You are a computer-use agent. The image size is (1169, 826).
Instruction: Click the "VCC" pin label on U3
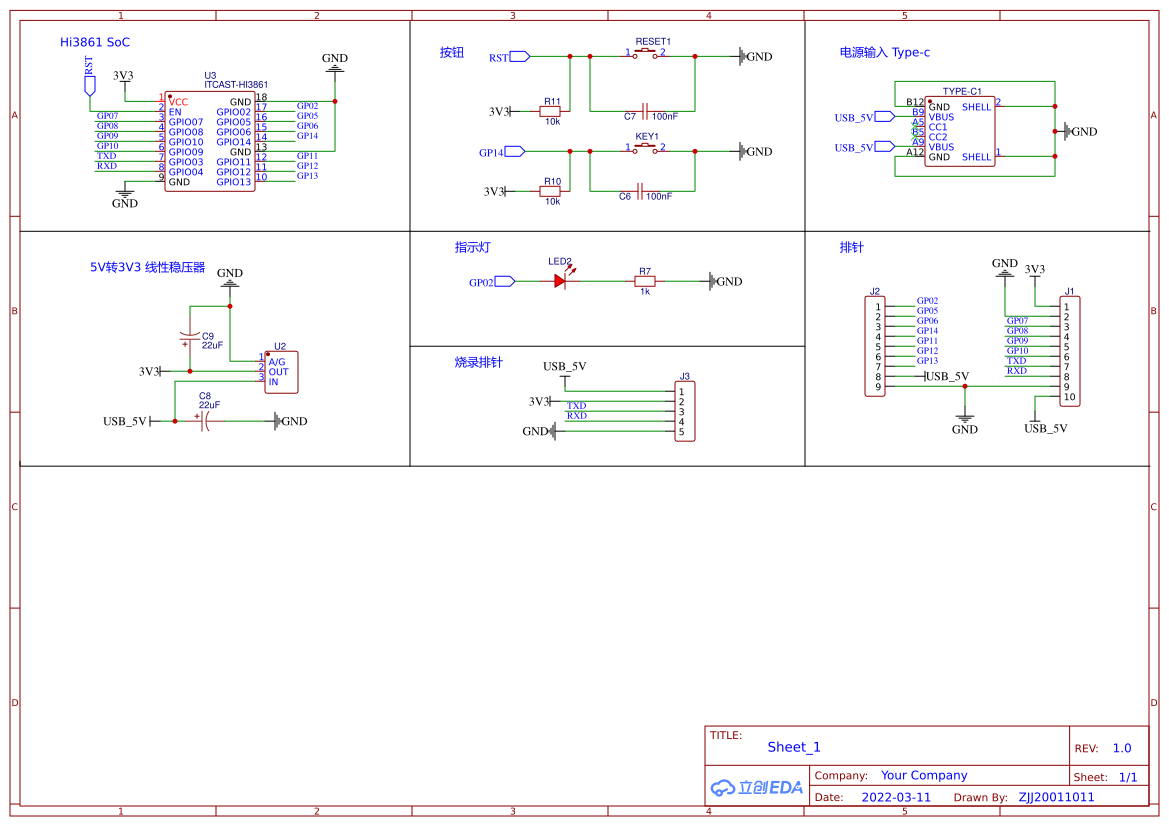point(178,102)
